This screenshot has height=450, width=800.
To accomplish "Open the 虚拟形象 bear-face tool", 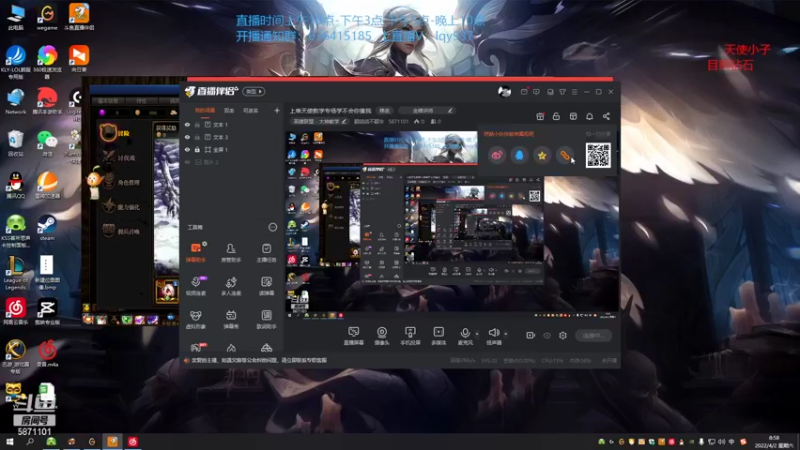I will [x=196, y=319].
